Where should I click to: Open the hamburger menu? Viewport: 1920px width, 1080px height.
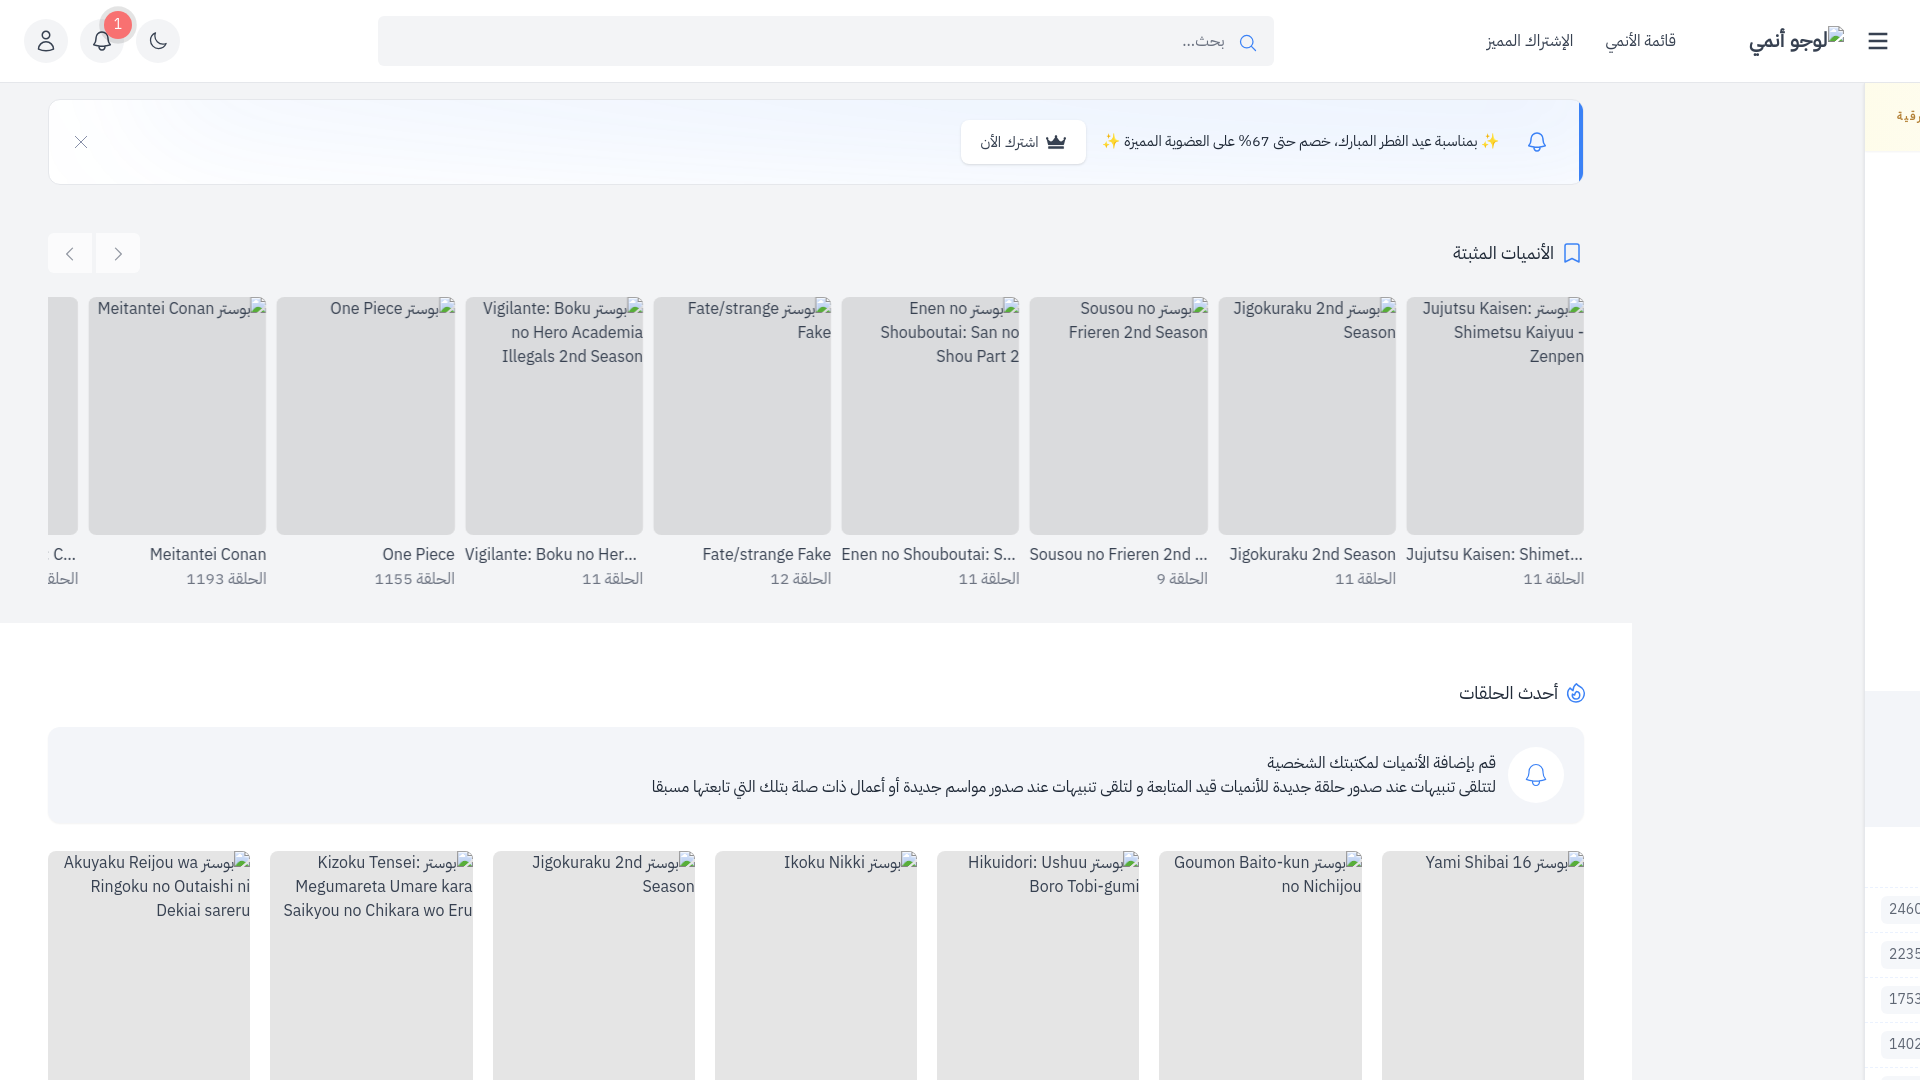point(1877,41)
